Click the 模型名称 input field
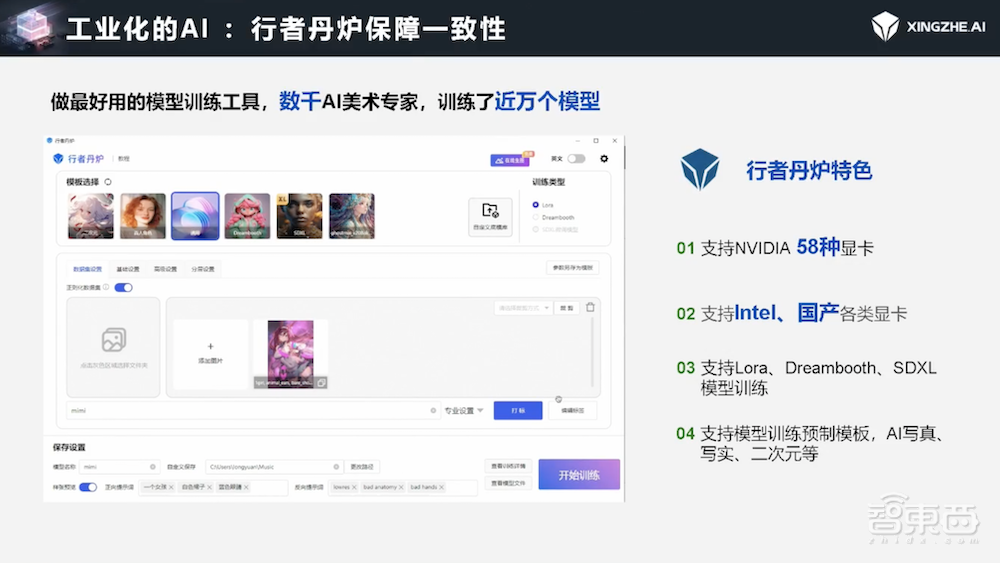Image resolution: width=1000 pixels, height=563 pixels. (119, 467)
